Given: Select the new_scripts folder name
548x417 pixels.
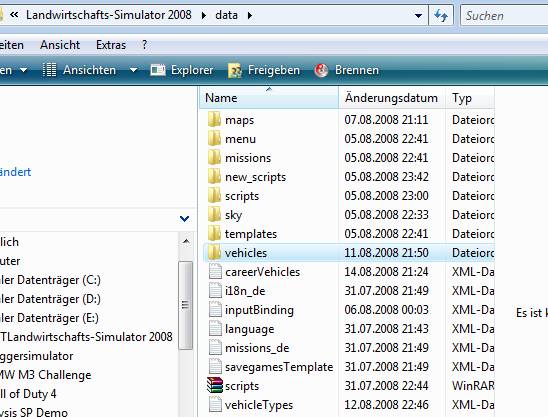Looking at the screenshot, I should click(x=255, y=177).
